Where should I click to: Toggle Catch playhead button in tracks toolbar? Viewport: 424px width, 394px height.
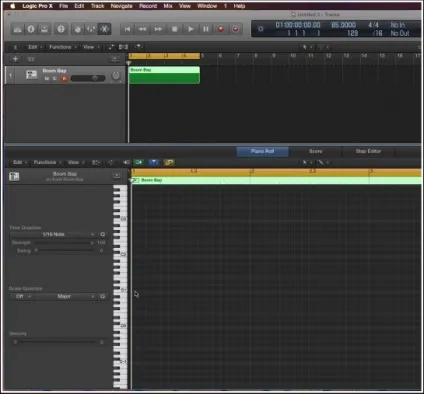pyautogui.click(x=139, y=47)
